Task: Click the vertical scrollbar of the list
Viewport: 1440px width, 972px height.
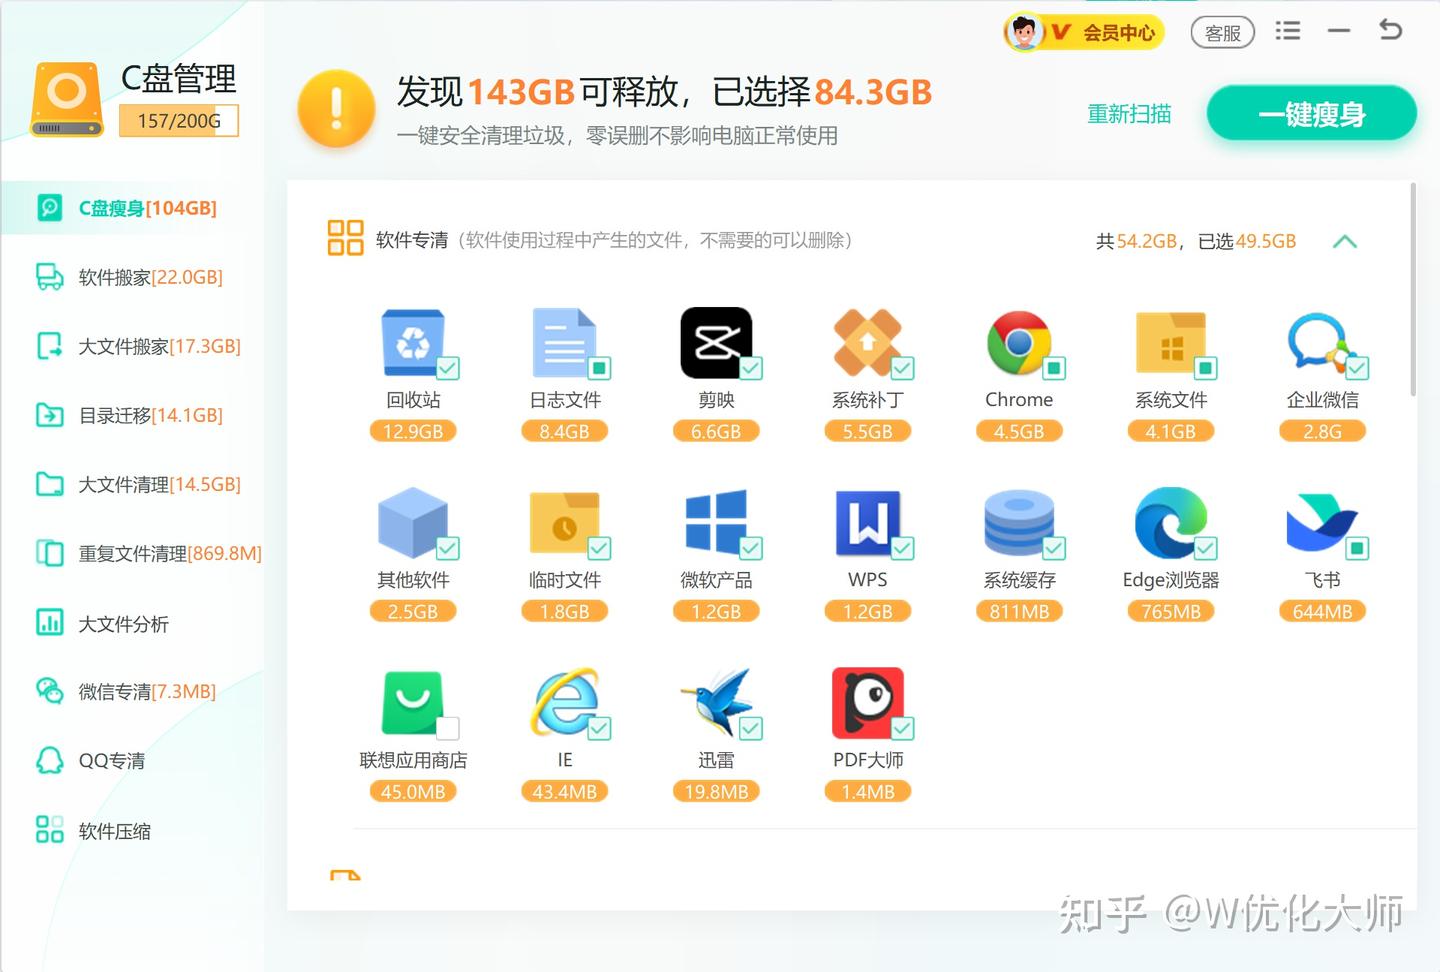Action: [1413, 289]
